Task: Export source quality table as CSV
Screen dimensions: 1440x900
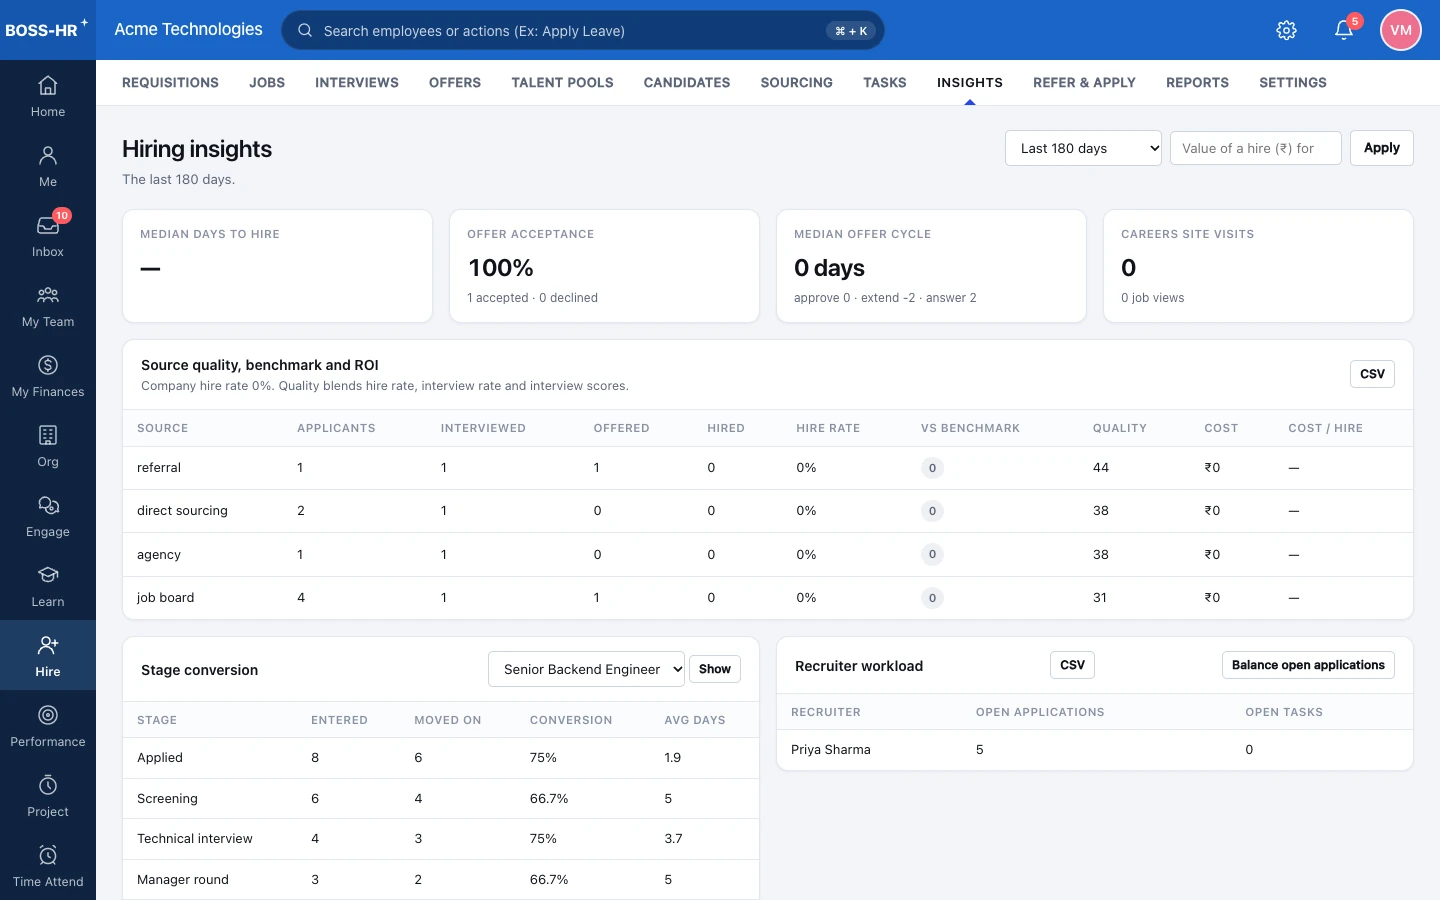Action: click(x=1372, y=374)
